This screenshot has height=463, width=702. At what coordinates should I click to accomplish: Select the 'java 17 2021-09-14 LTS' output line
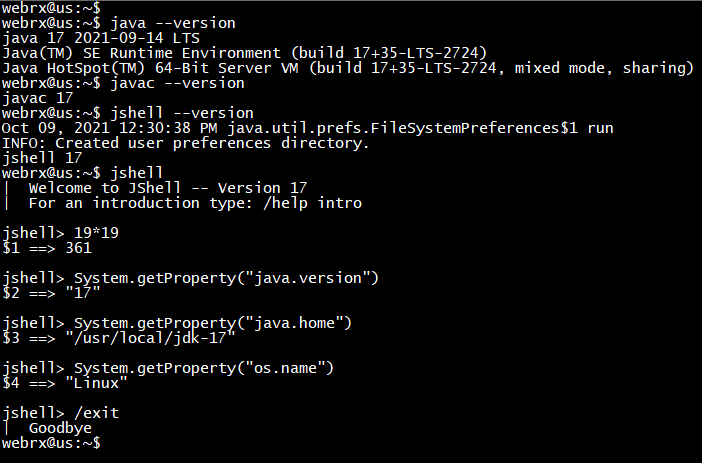(101, 38)
